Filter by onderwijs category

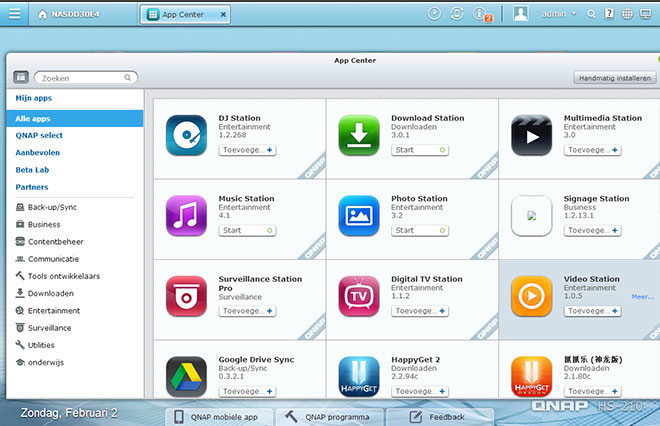[40, 362]
